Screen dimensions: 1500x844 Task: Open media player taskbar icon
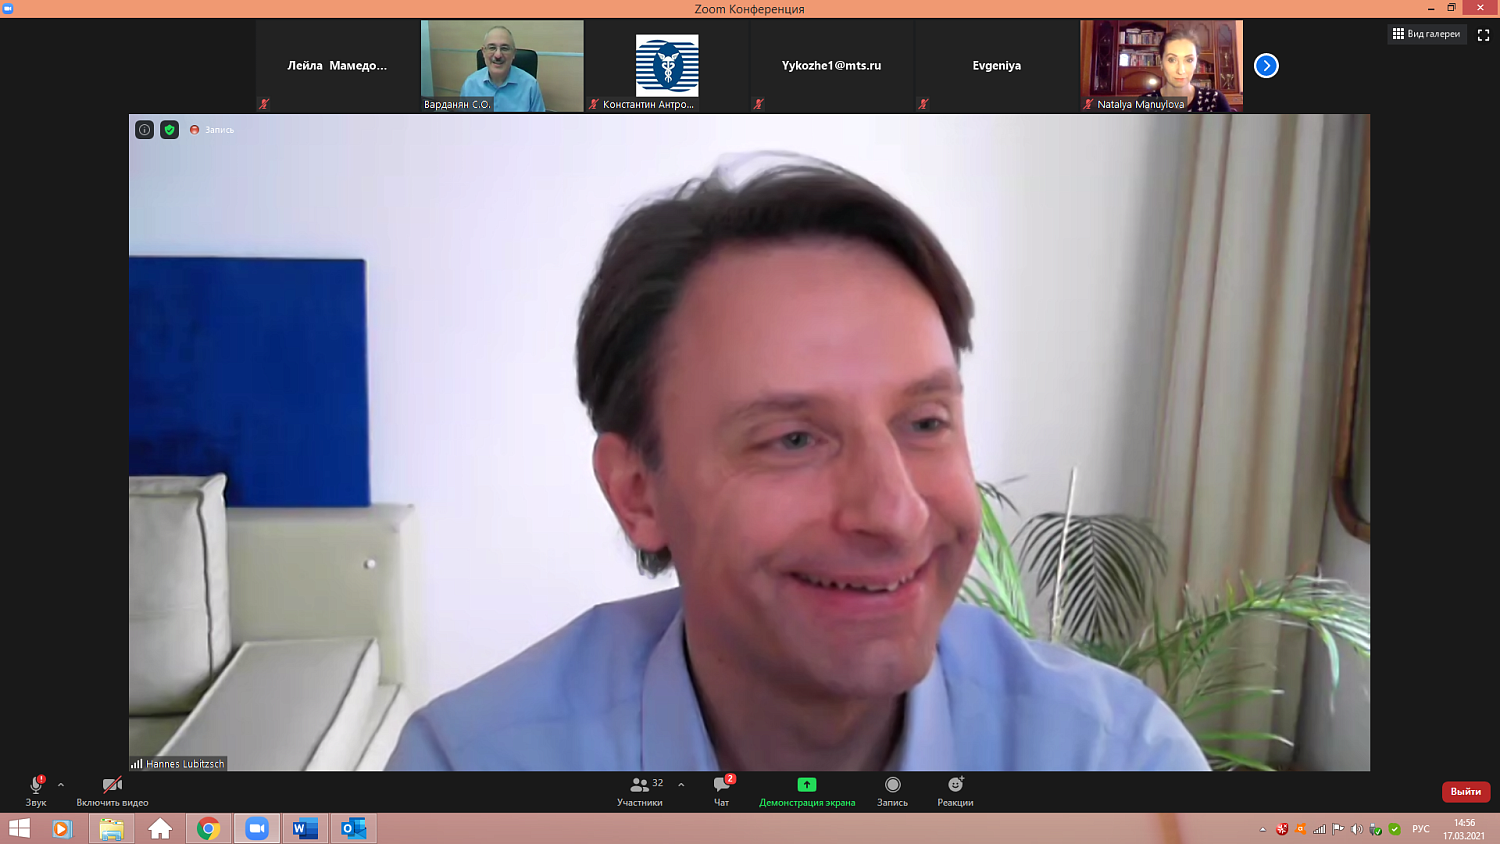point(62,828)
